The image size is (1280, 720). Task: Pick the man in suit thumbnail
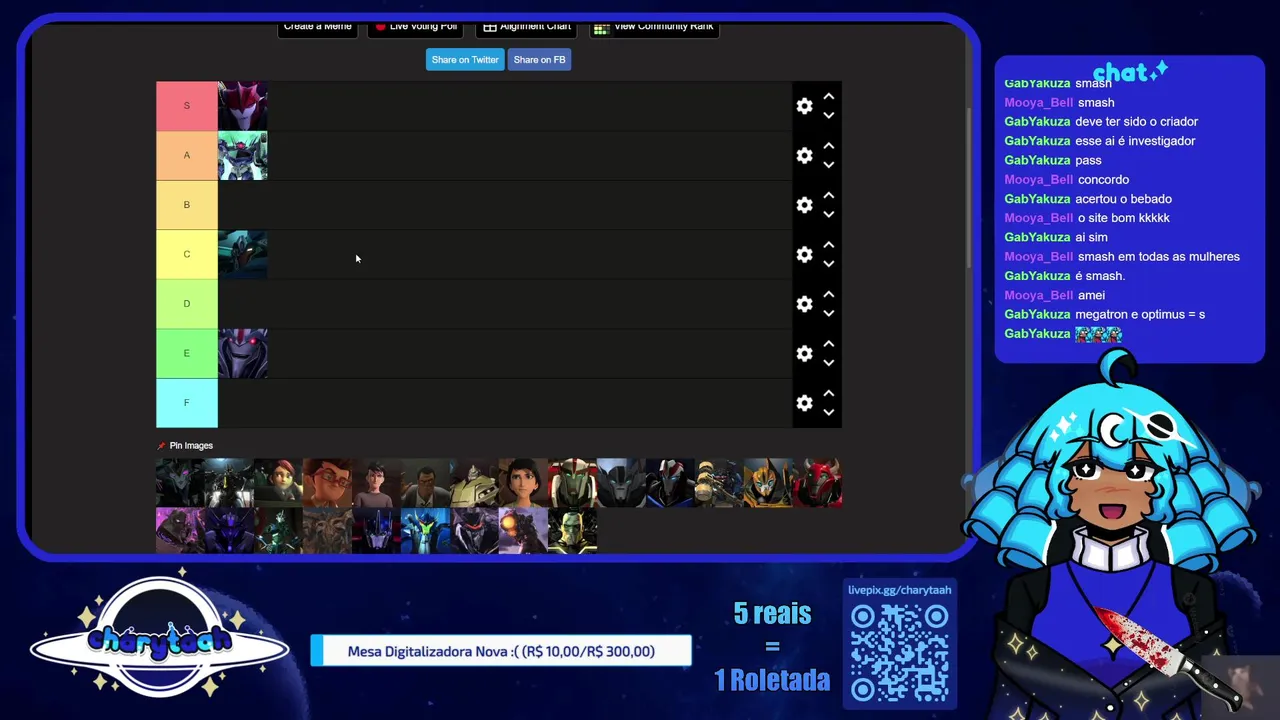click(425, 483)
